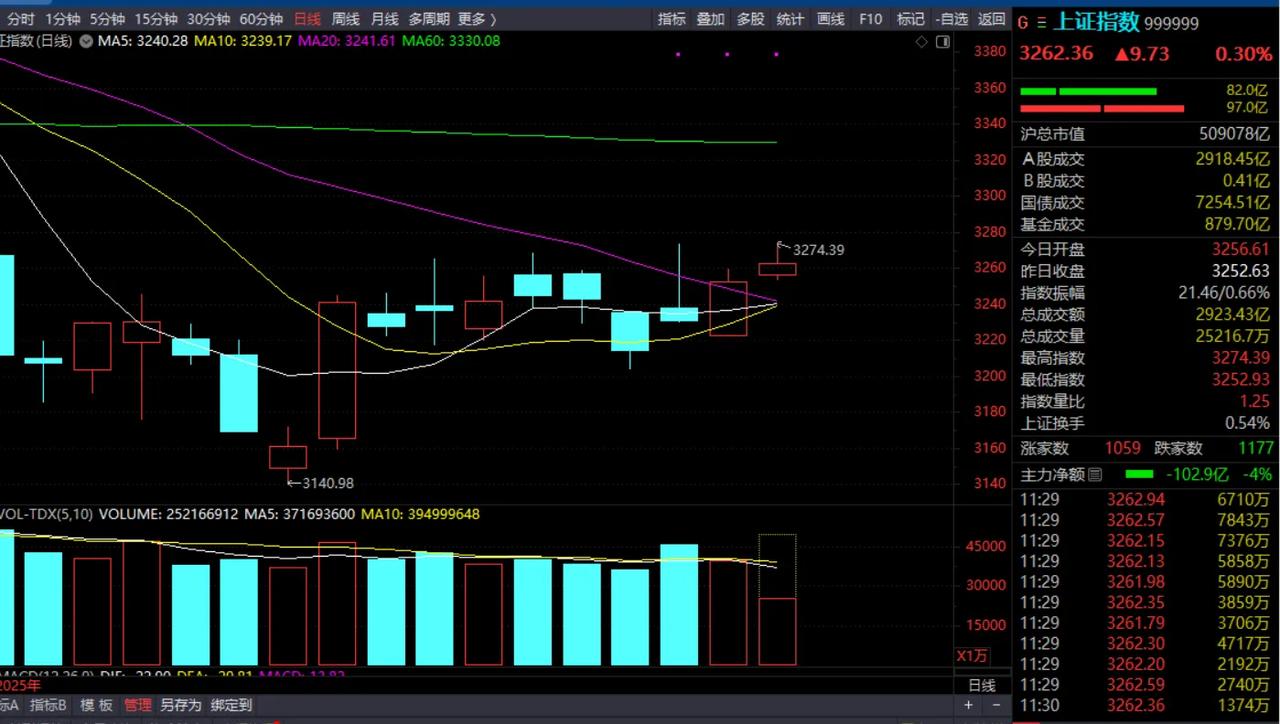Open the 多周期 multi-period view

[x=428, y=19]
